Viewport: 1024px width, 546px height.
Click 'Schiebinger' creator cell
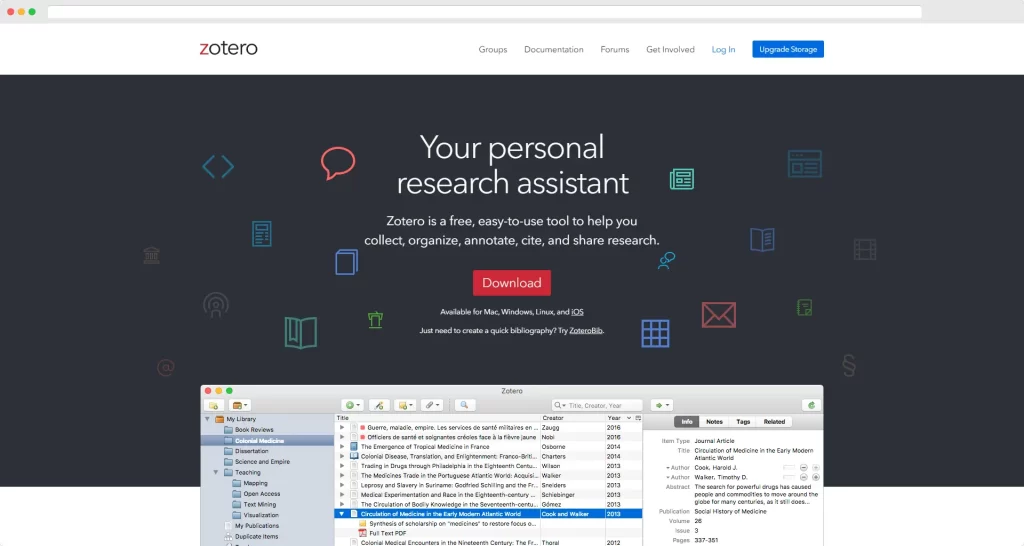point(558,495)
